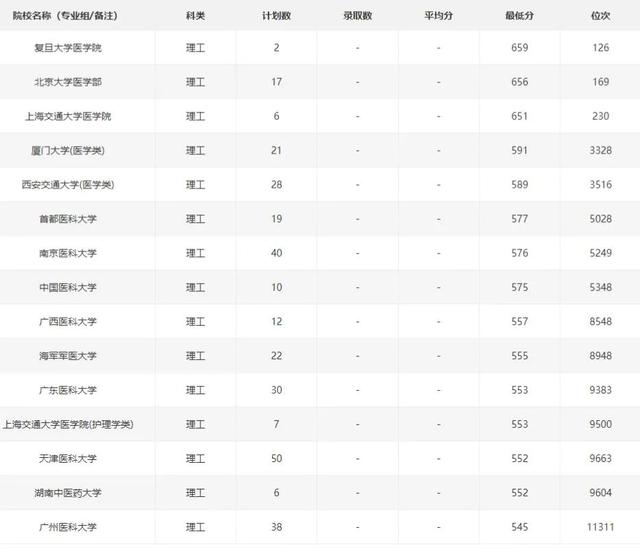This screenshot has height=558, width=640.
Task: Select the 北京大学医学部 row name
Action: pyautogui.click(x=68, y=82)
